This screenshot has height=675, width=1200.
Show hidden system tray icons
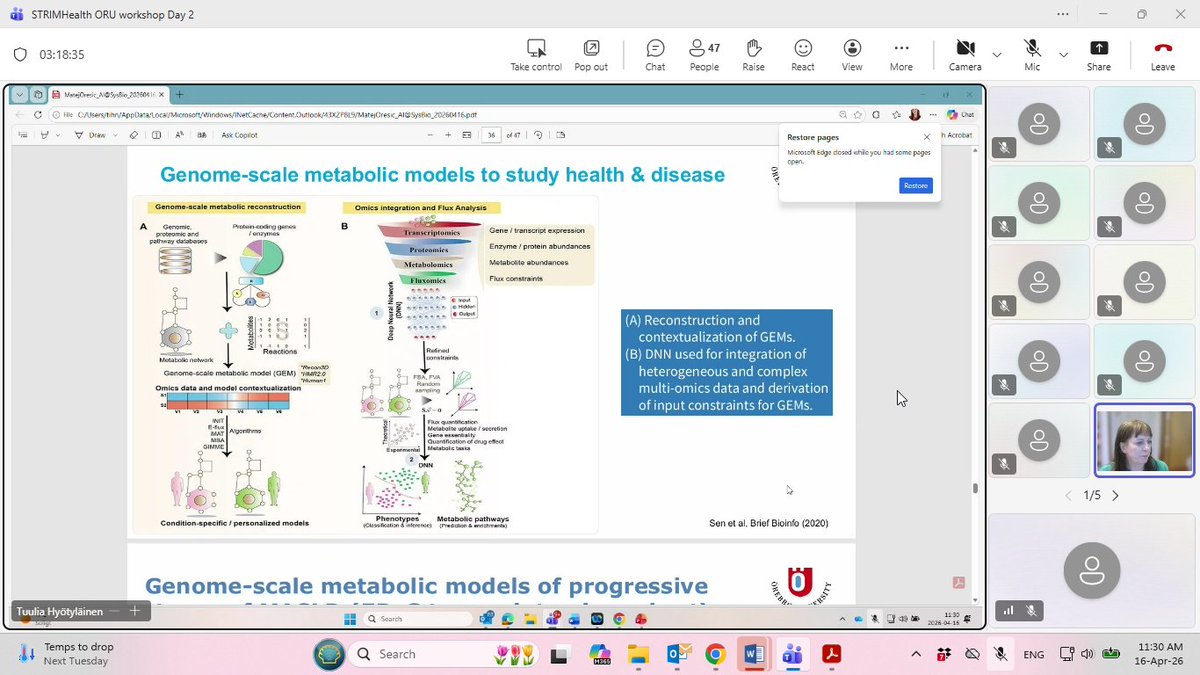coord(916,654)
